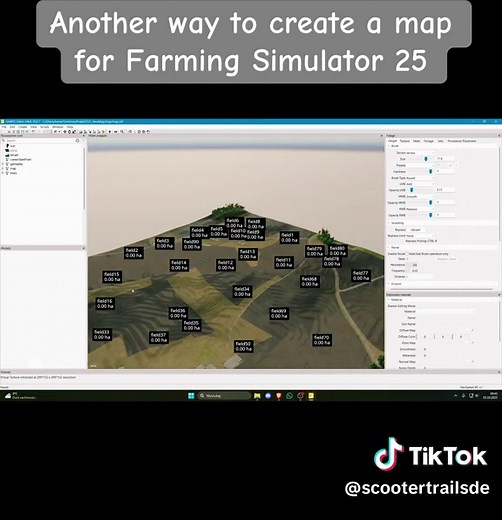Click the Random Seed button
The height and width of the screenshot is (520, 502).
coord(446,259)
